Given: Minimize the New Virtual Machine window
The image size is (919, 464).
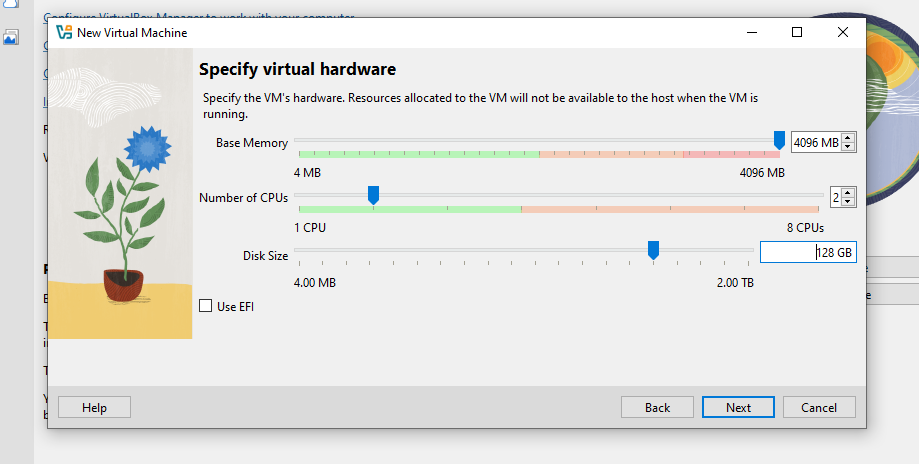Looking at the screenshot, I should tap(751, 32).
